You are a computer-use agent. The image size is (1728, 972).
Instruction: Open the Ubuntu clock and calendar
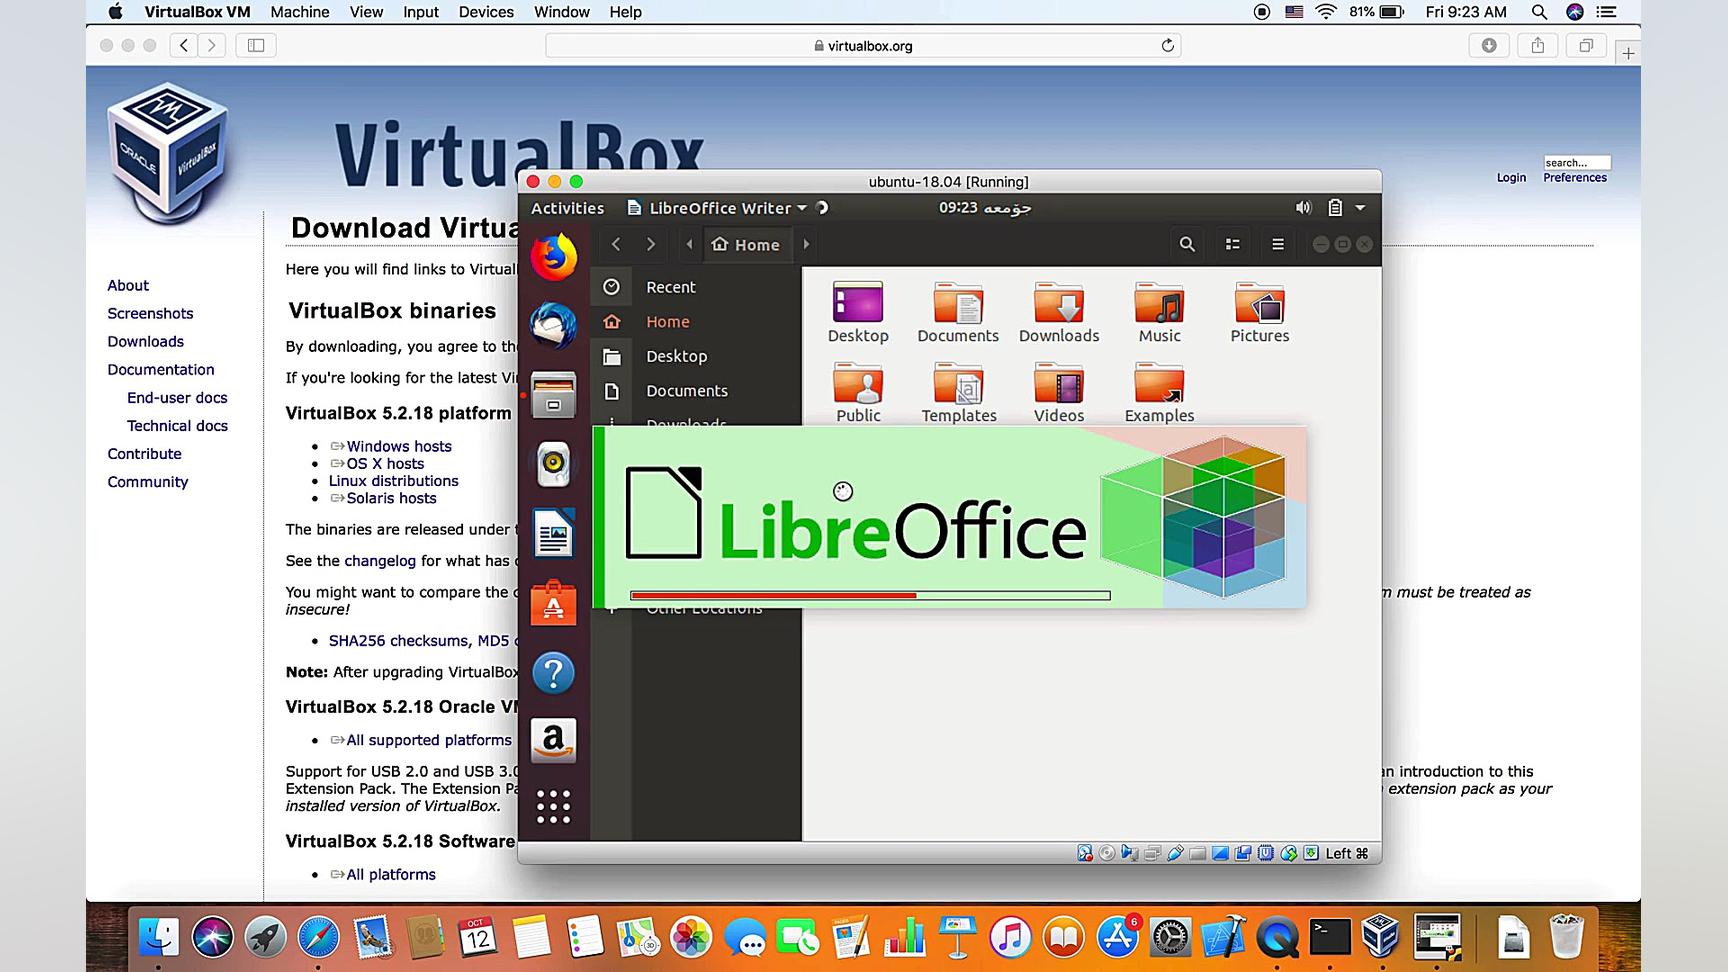point(984,208)
